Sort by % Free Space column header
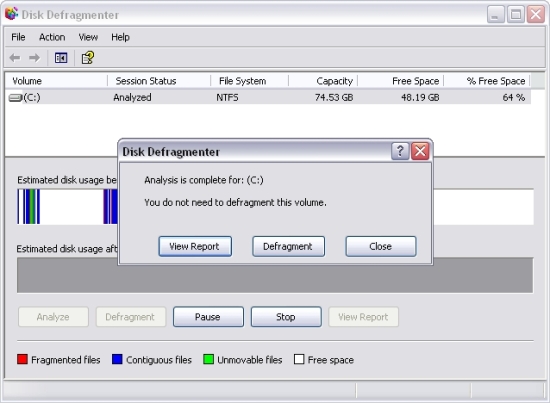Screen dimensions: 550x403 pos(487,81)
